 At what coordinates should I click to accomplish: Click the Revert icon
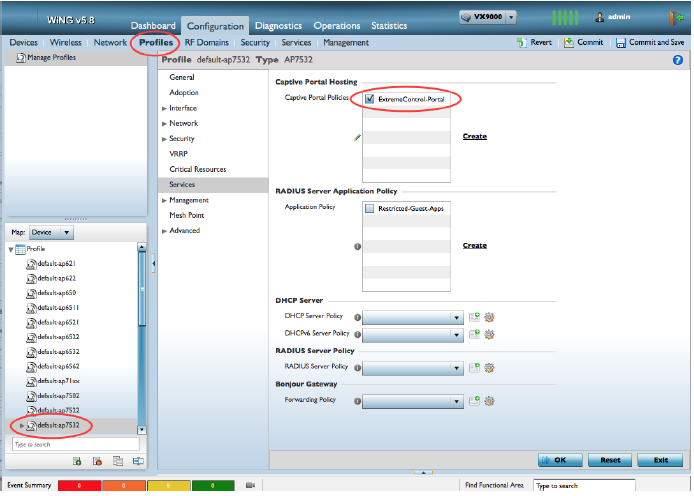tap(522, 42)
